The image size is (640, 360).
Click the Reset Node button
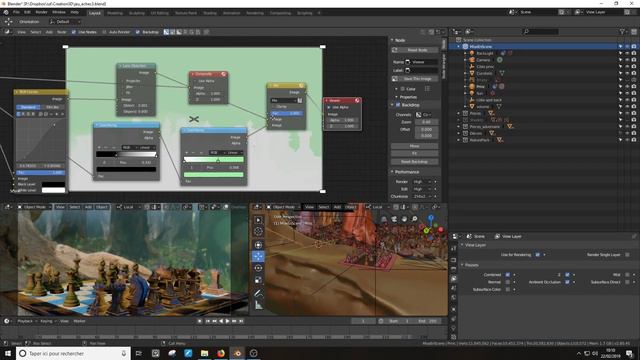click(x=415, y=50)
